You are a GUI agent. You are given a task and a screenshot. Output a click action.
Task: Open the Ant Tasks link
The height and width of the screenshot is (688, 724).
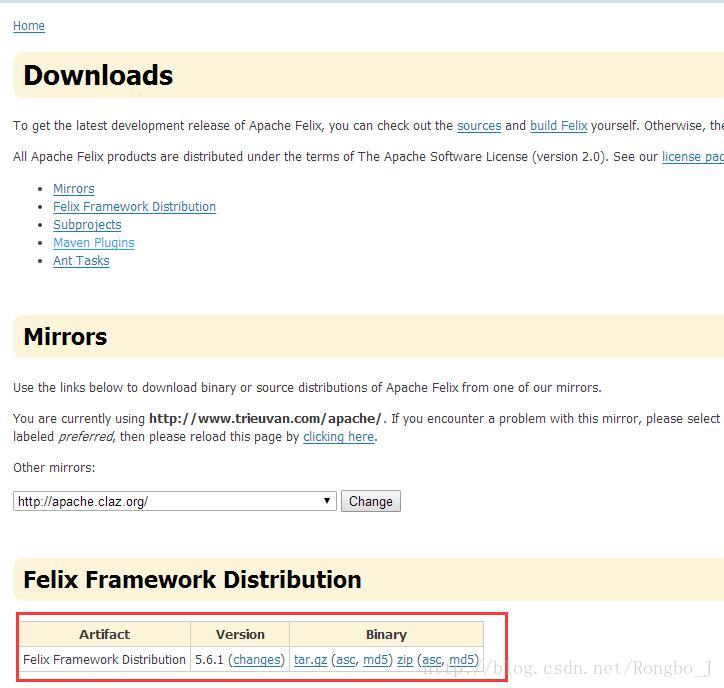tap(81, 261)
